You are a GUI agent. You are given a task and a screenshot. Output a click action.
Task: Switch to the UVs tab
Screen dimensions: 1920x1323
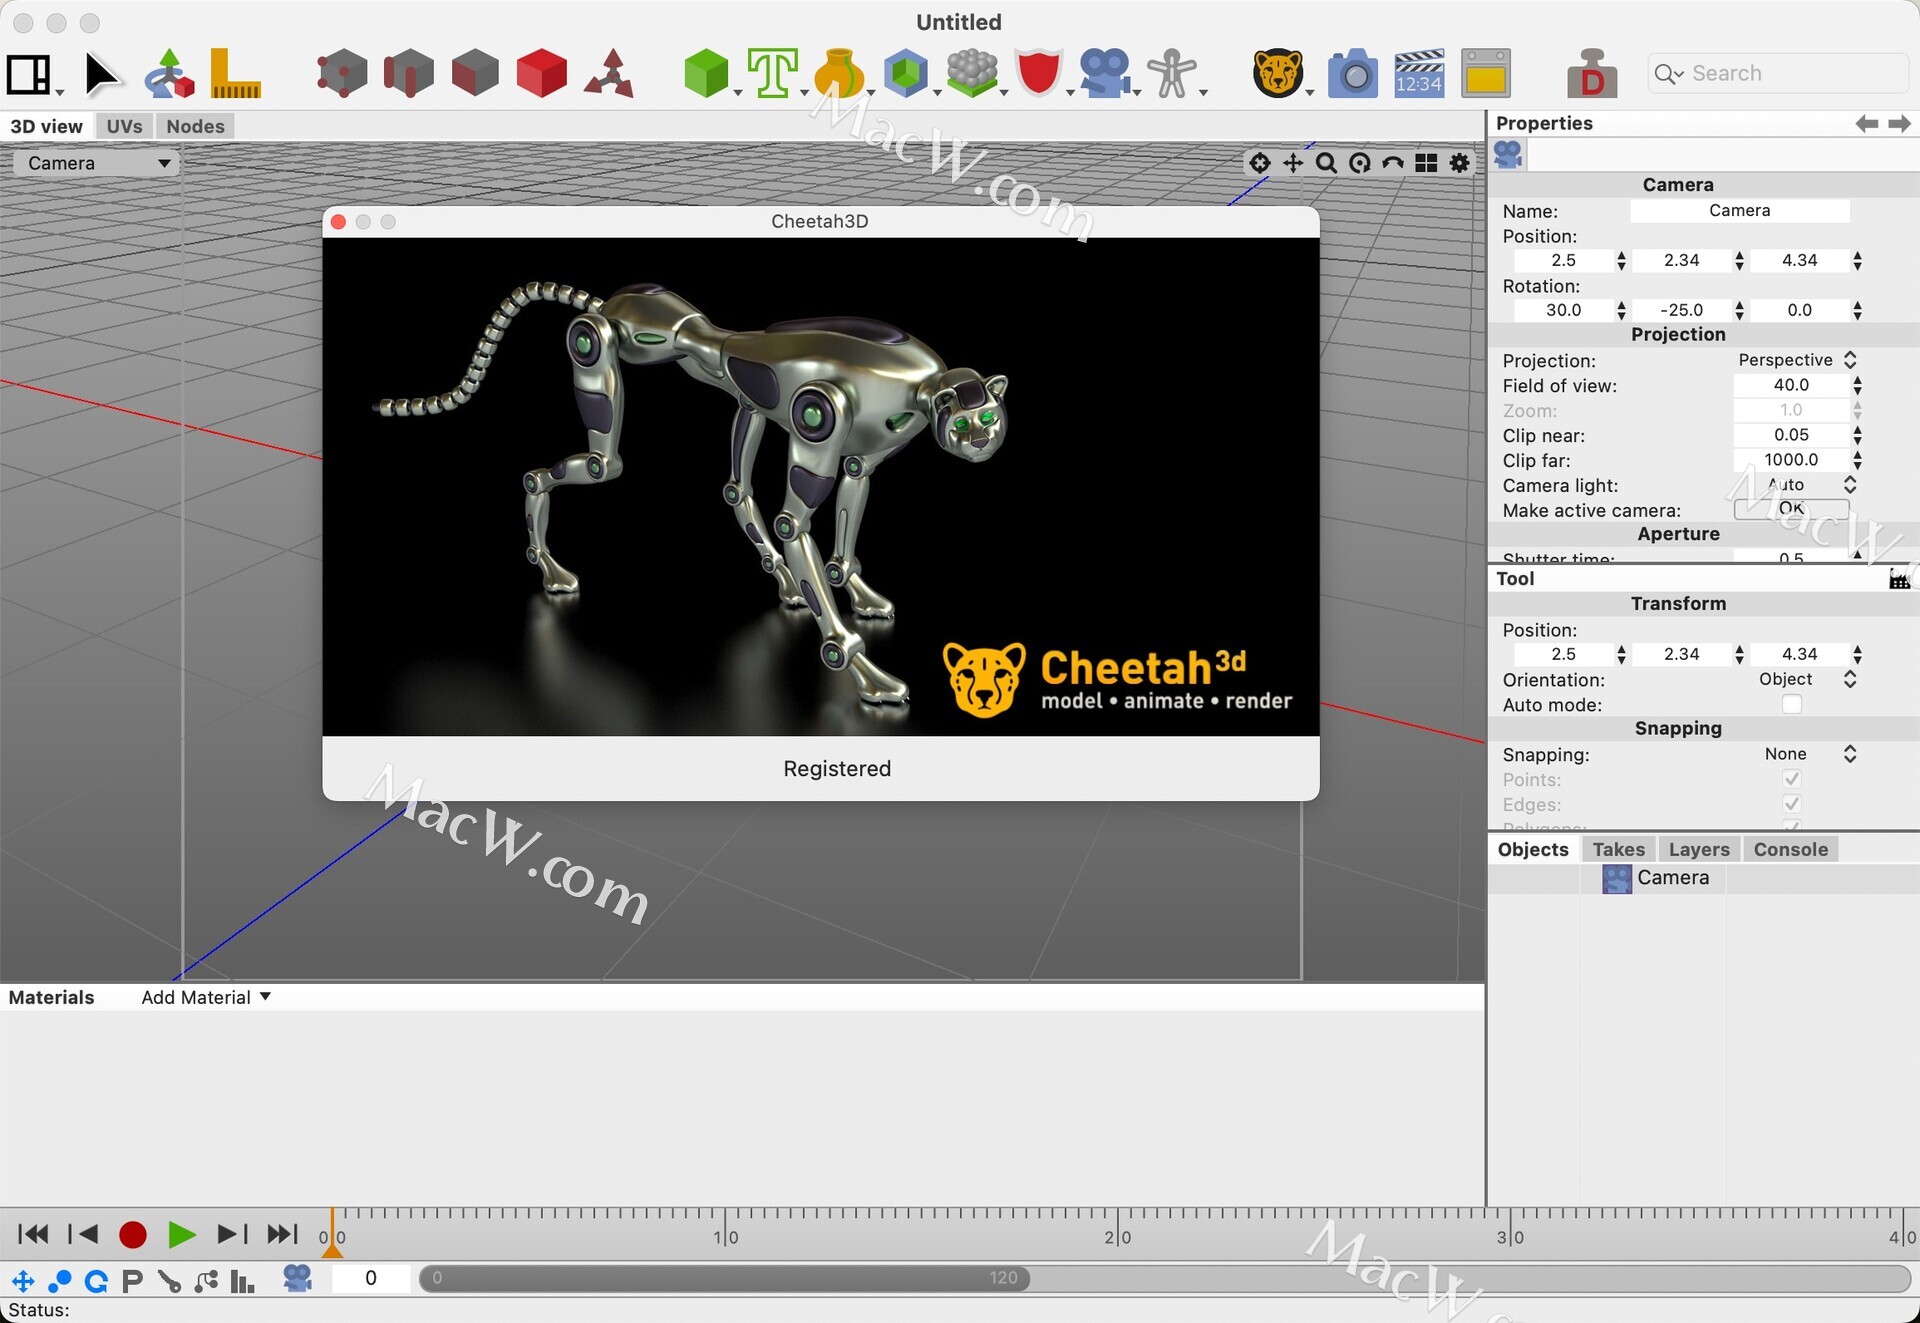[124, 126]
